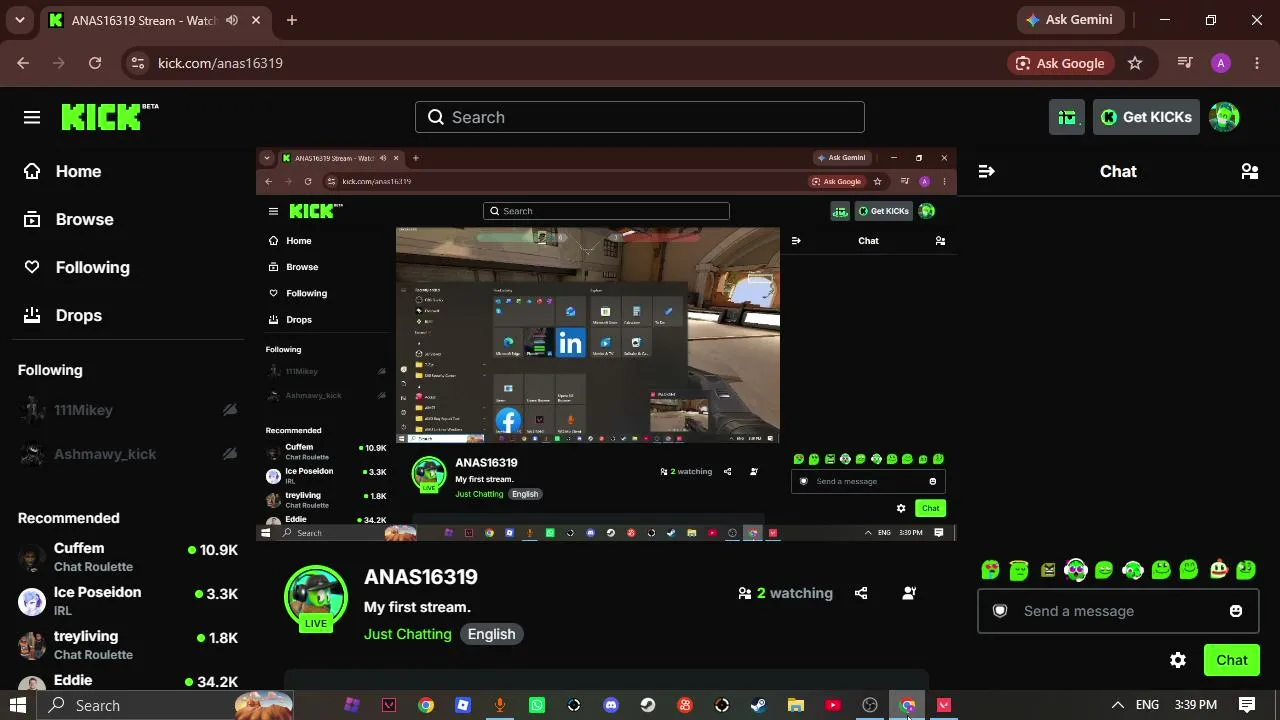1280x720 pixels.
Task: Open the chat users list icon
Action: tap(1249, 171)
